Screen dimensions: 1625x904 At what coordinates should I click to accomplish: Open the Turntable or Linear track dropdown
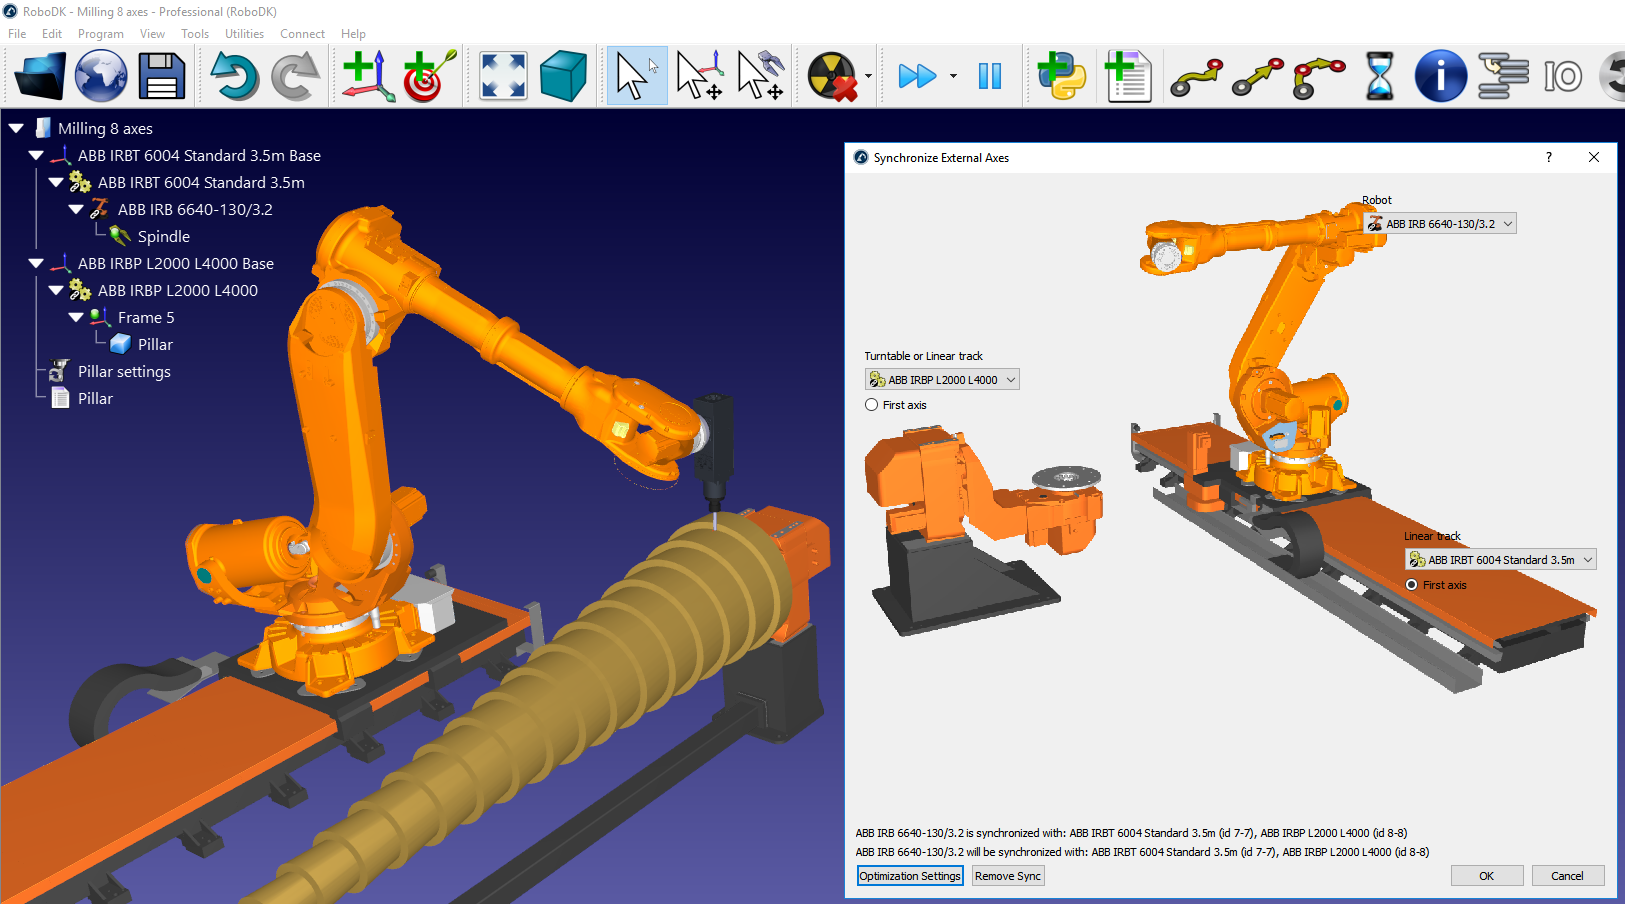point(942,380)
